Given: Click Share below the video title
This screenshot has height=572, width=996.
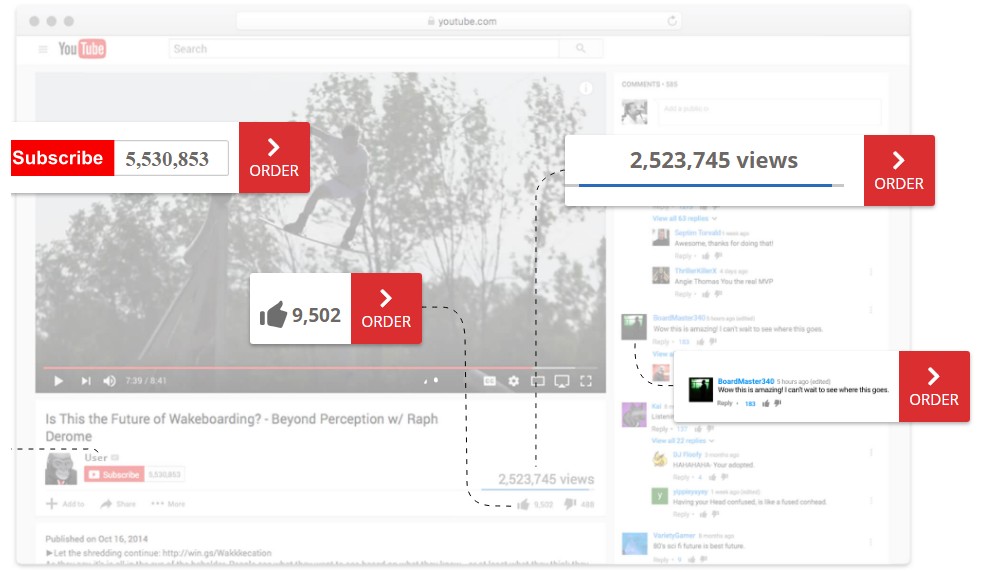Looking at the screenshot, I should (118, 504).
